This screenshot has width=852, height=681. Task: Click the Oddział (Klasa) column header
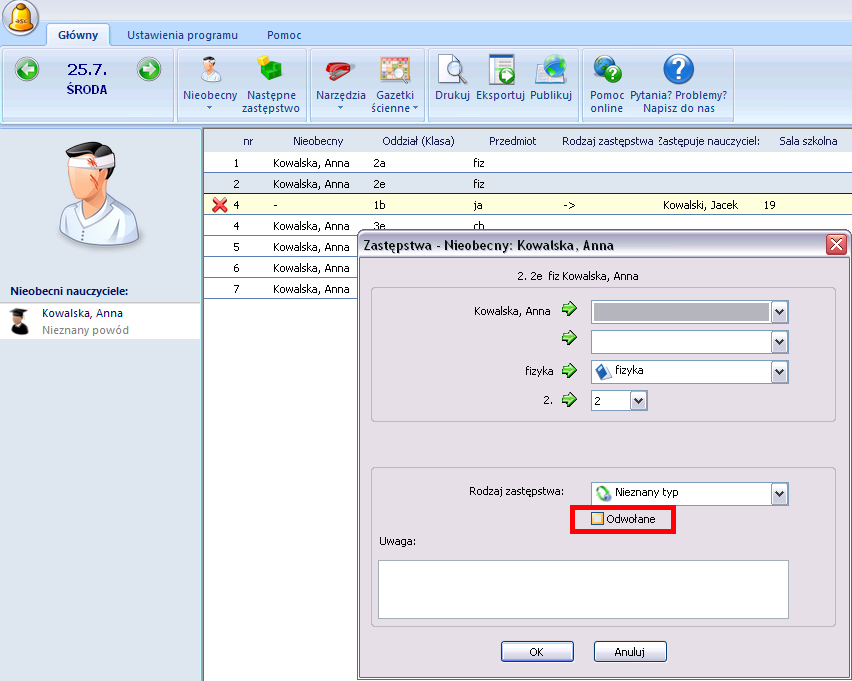(418, 141)
